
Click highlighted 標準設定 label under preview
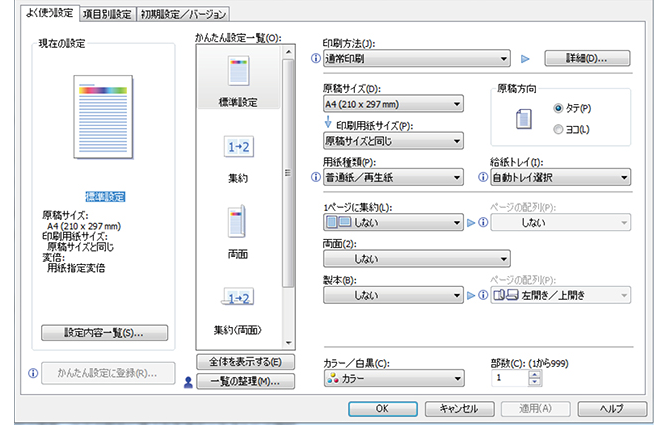pyautogui.click(x=105, y=197)
